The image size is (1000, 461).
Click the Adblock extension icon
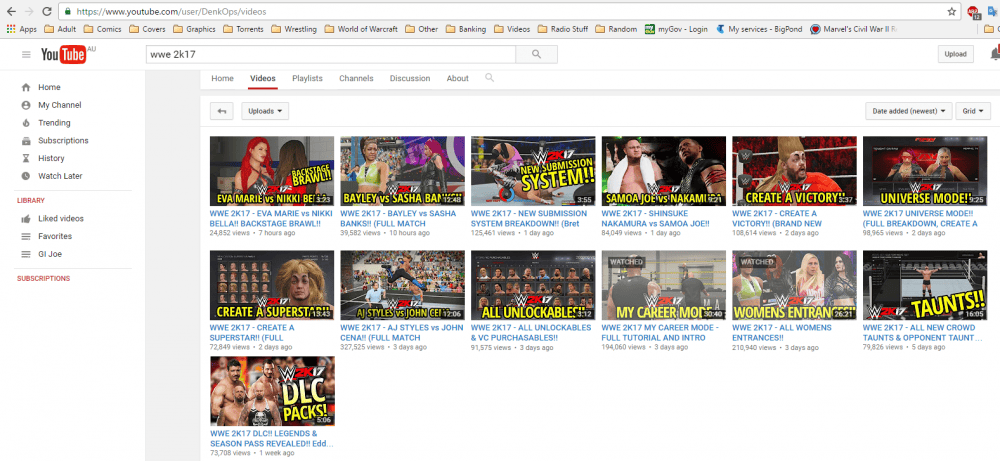(x=973, y=11)
